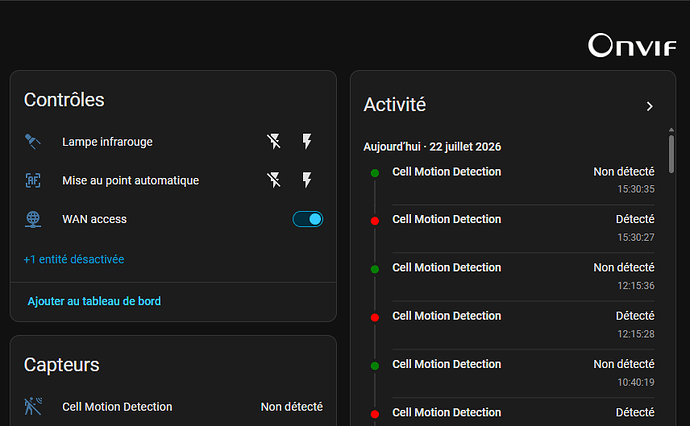Click the green marker for 15:30:35 entry
690x426 pixels.
(375, 173)
